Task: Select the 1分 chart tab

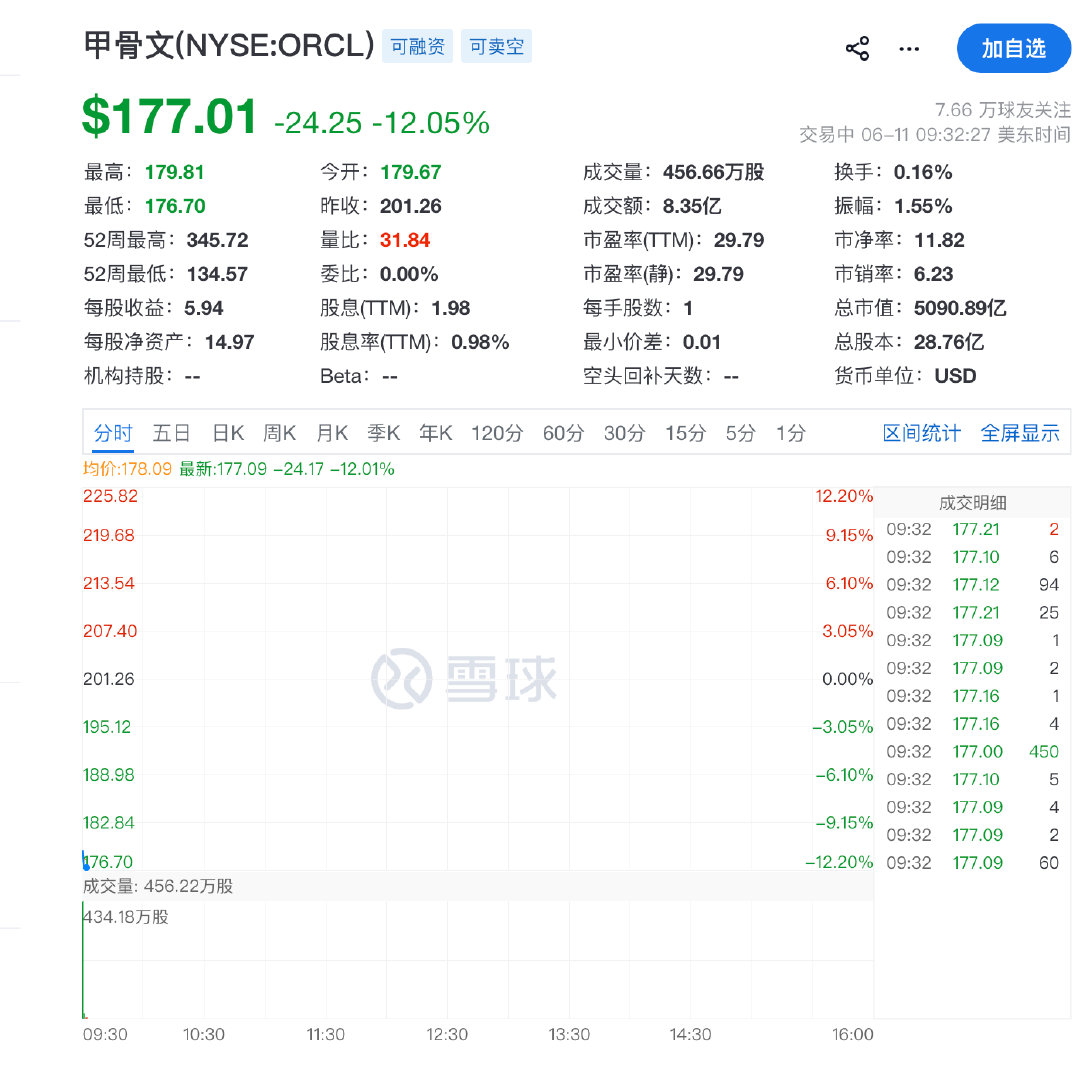Action: point(790,433)
